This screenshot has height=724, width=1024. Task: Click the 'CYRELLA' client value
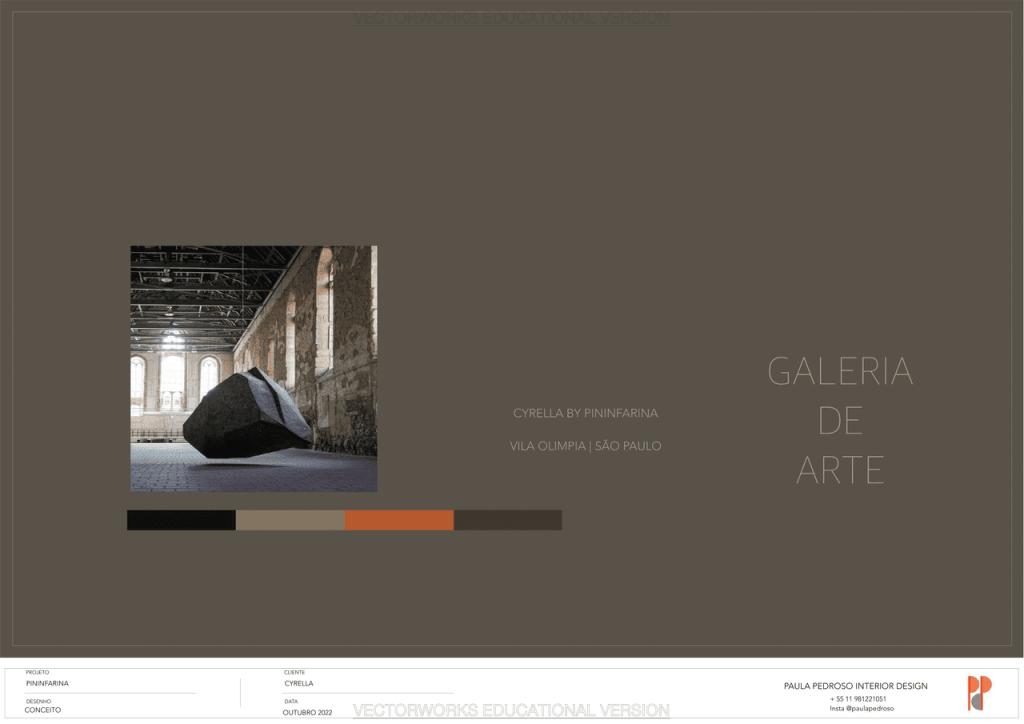click(298, 684)
